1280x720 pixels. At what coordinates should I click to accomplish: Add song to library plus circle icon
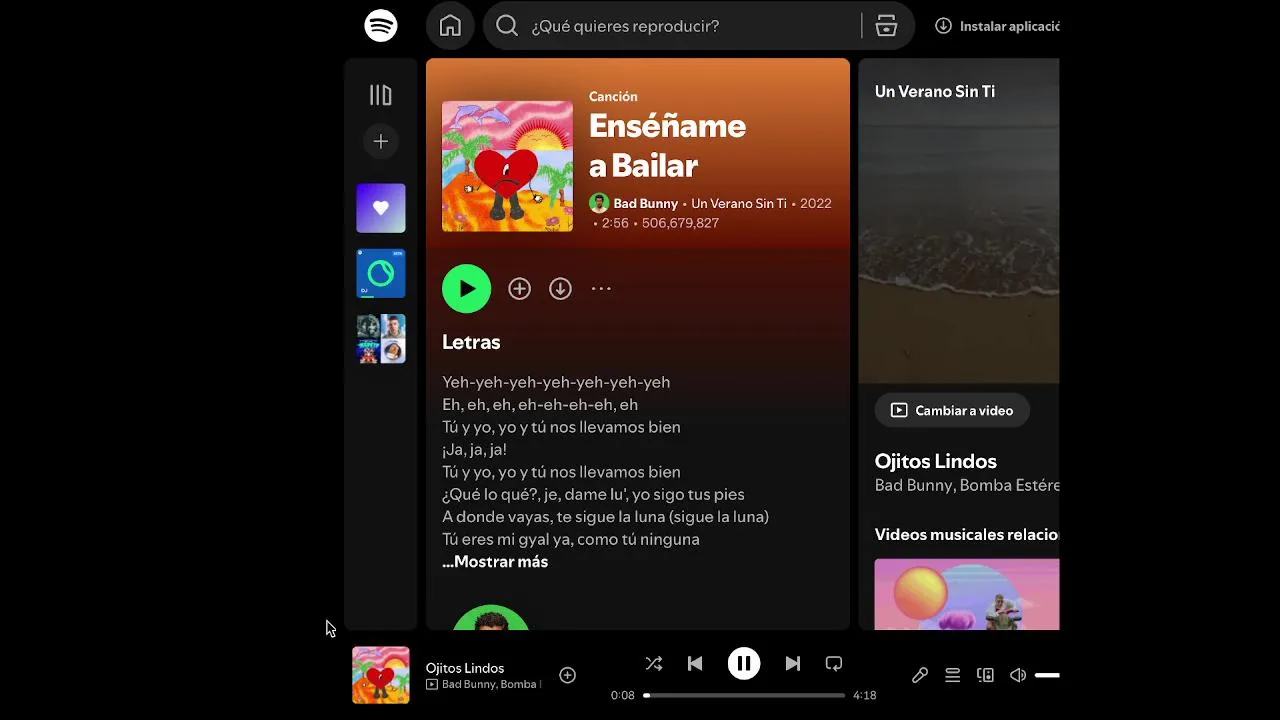coord(519,289)
